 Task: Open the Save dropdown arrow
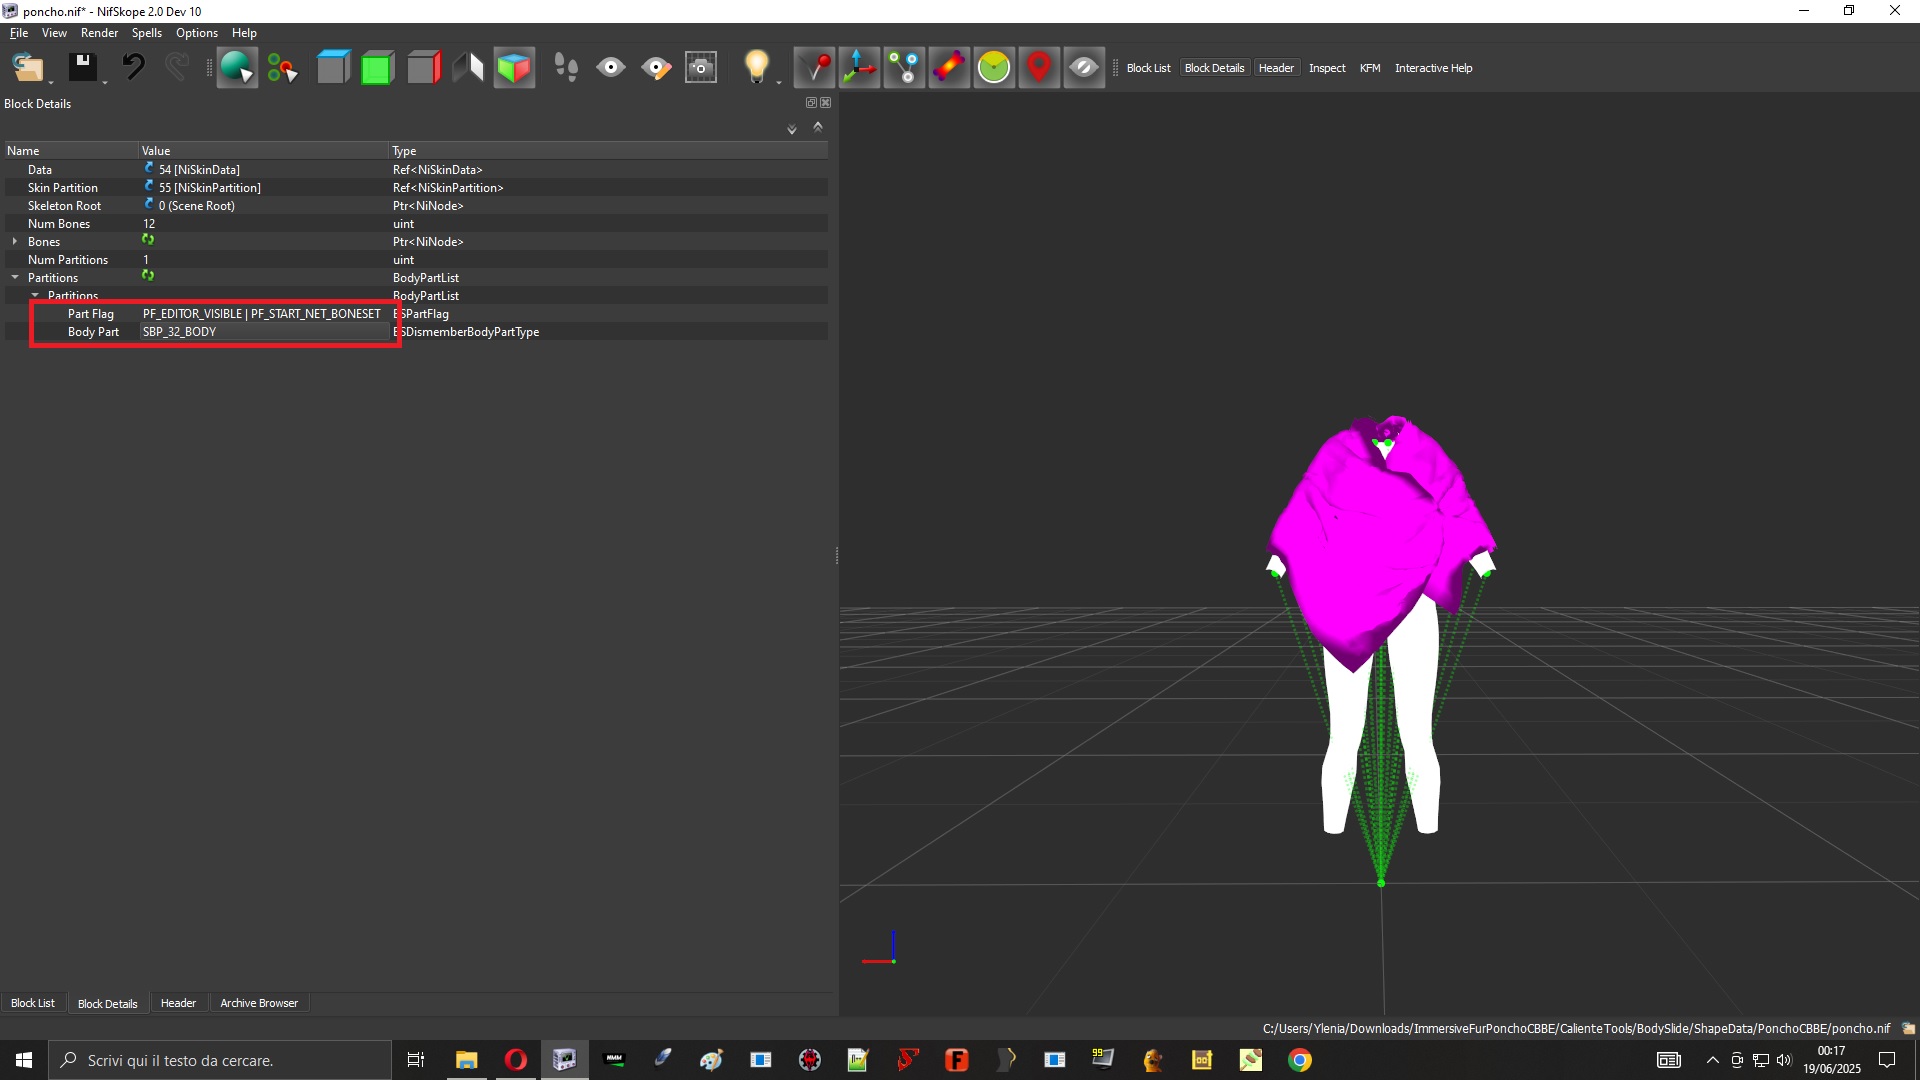click(x=105, y=82)
